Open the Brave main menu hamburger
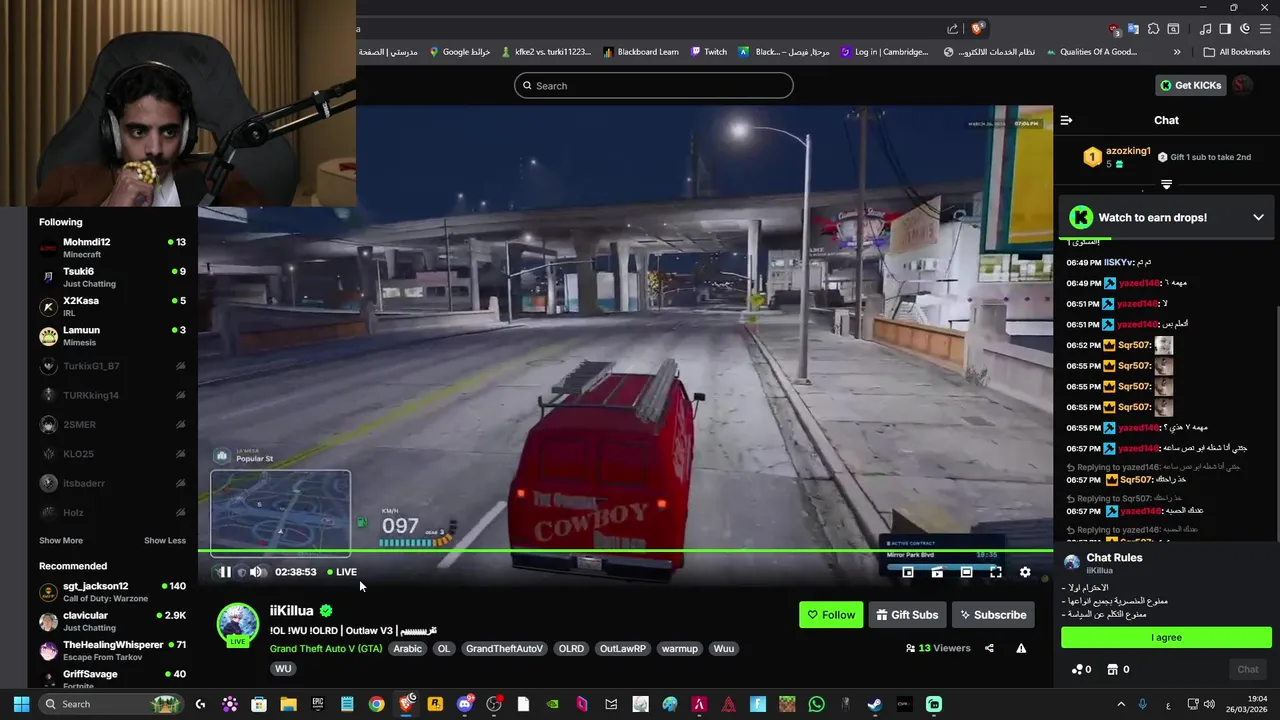Viewport: 1280px width, 720px height. (1265, 29)
